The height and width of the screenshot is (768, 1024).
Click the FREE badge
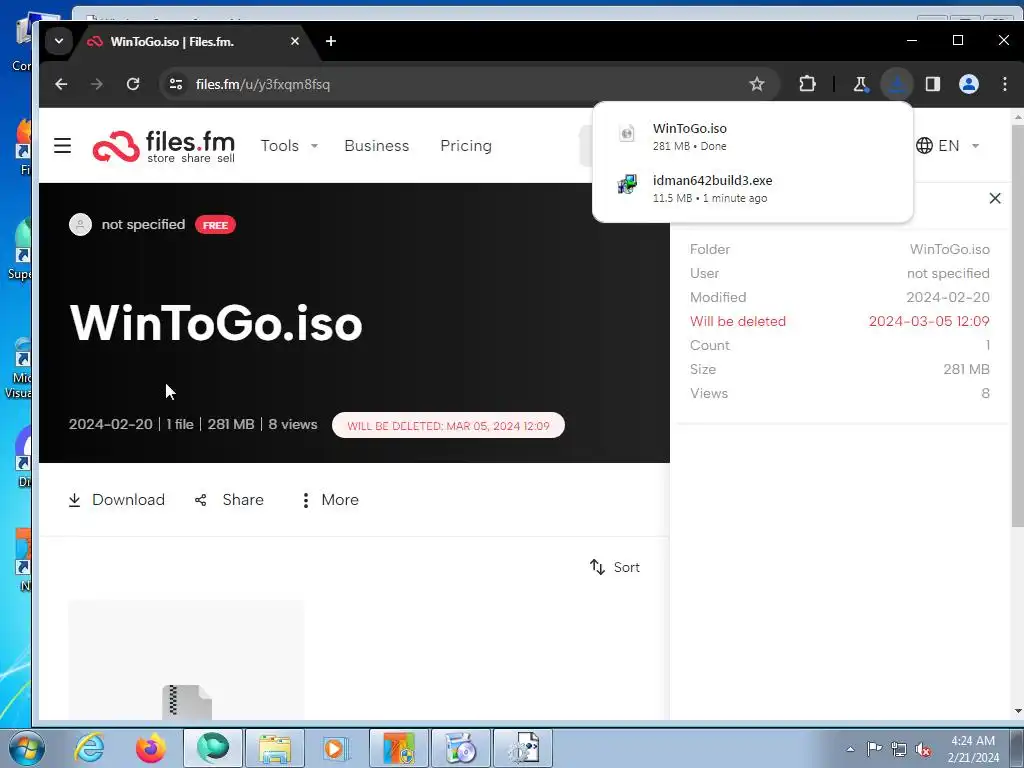pos(216,225)
